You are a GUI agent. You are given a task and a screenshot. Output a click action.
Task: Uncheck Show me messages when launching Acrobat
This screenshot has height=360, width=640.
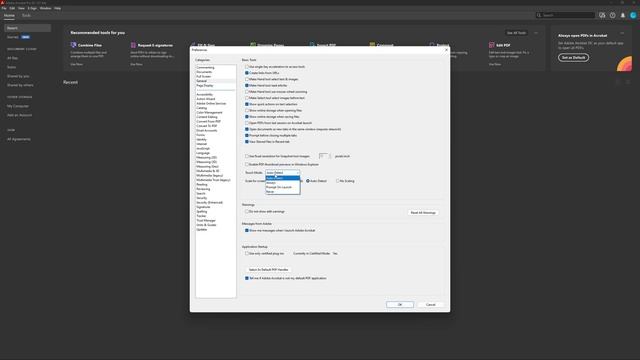tap(247, 230)
